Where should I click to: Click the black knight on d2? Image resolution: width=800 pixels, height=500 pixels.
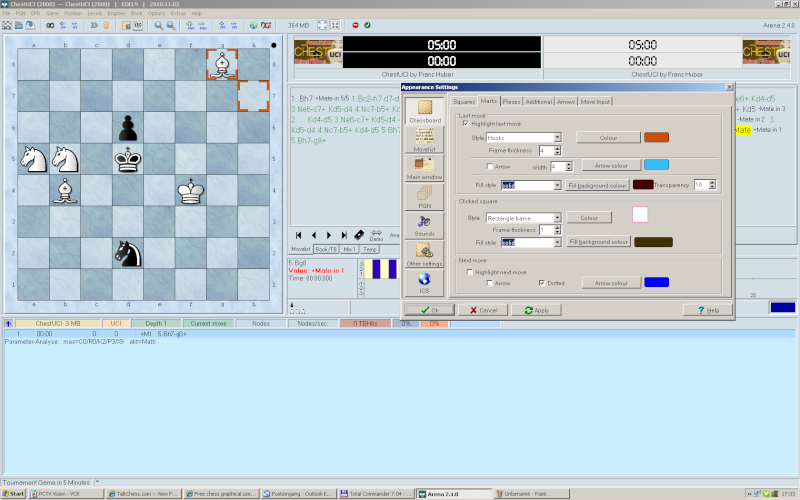tap(128, 254)
